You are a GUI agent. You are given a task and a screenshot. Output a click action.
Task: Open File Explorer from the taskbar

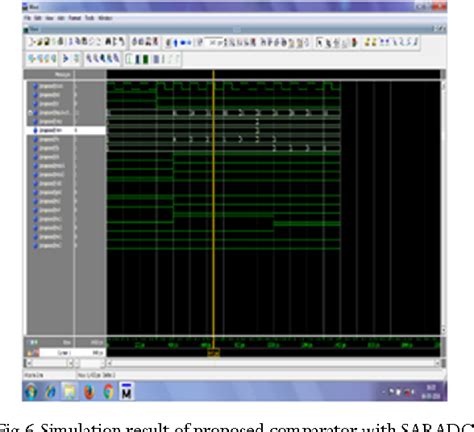pyautogui.click(x=69, y=392)
